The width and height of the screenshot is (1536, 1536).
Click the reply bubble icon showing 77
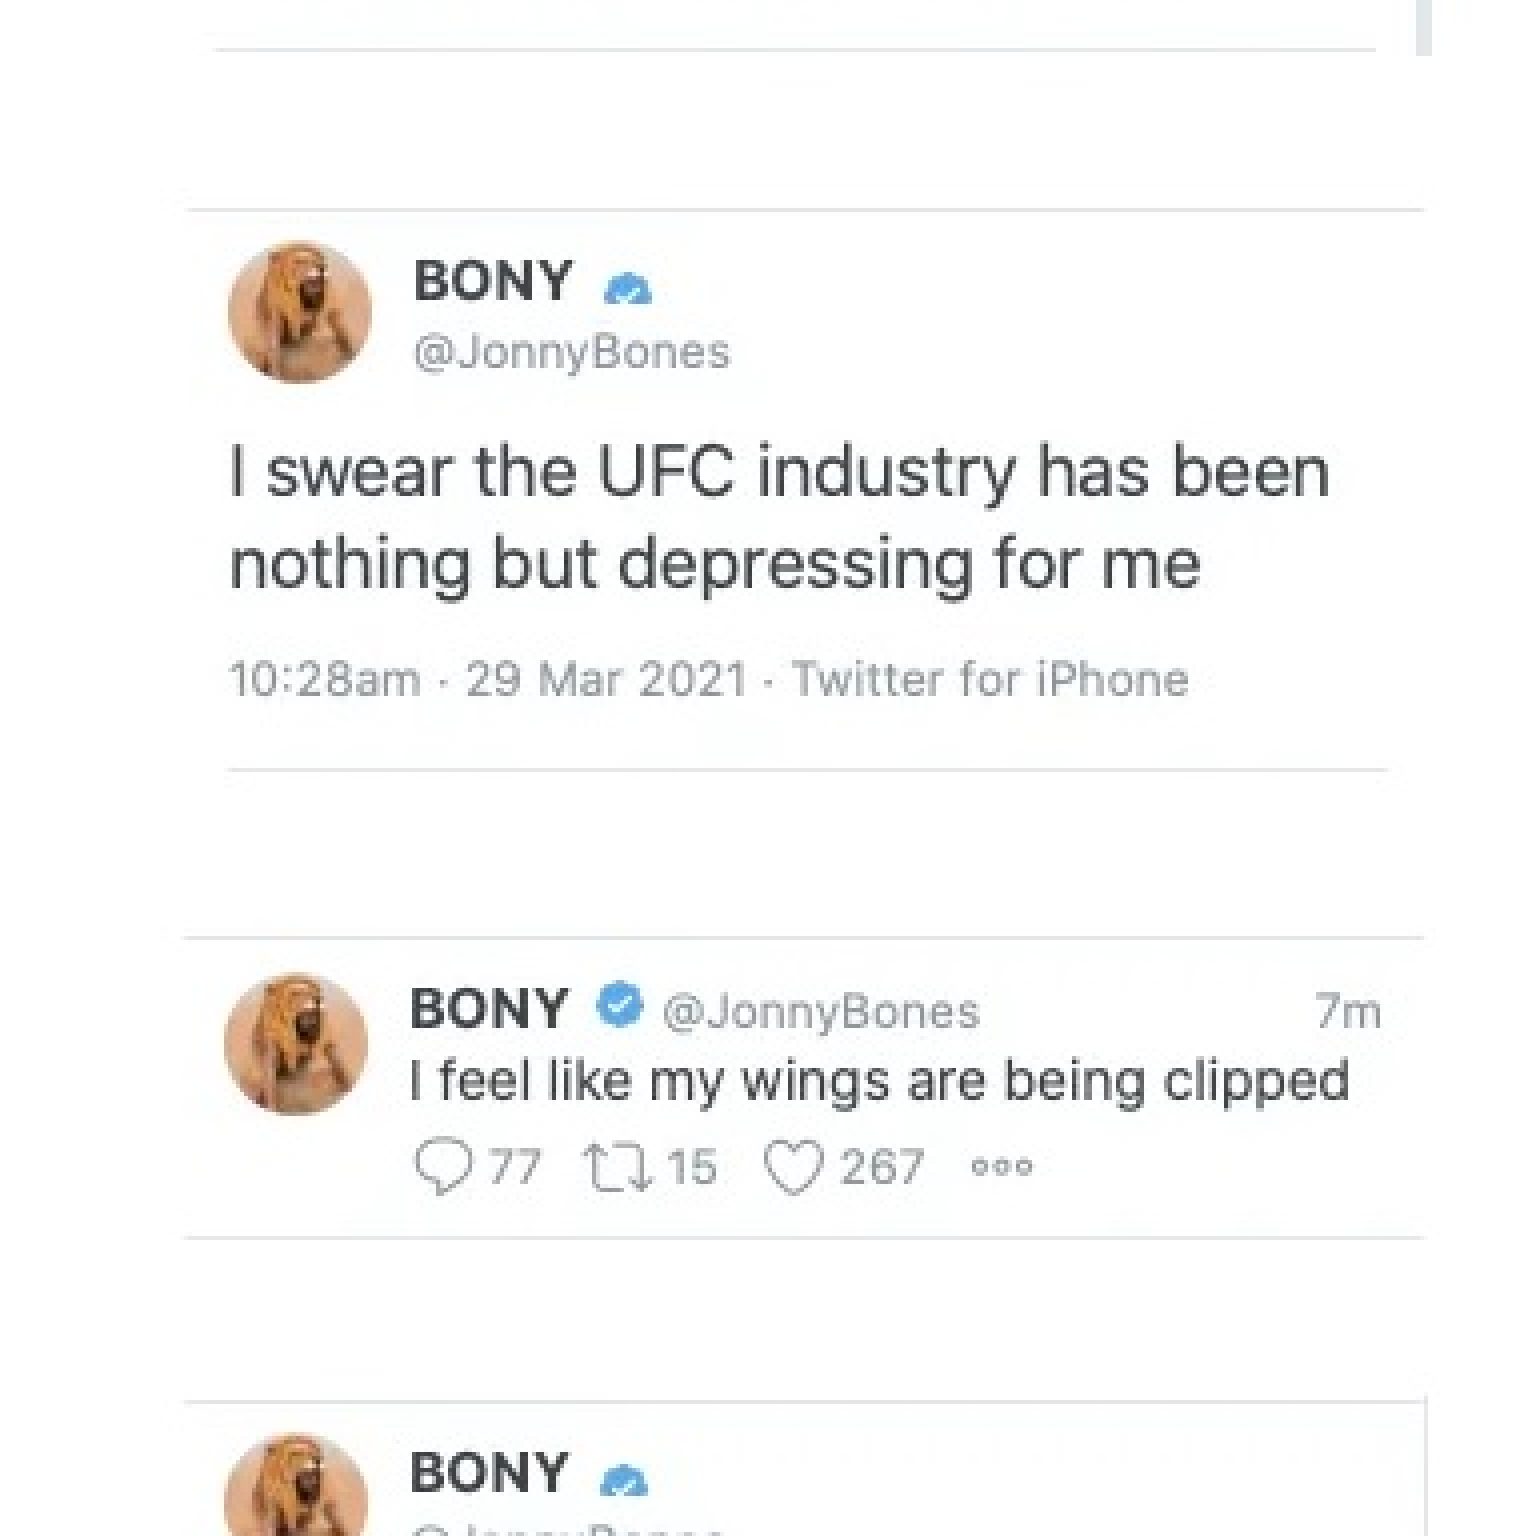pos(442,1167)
